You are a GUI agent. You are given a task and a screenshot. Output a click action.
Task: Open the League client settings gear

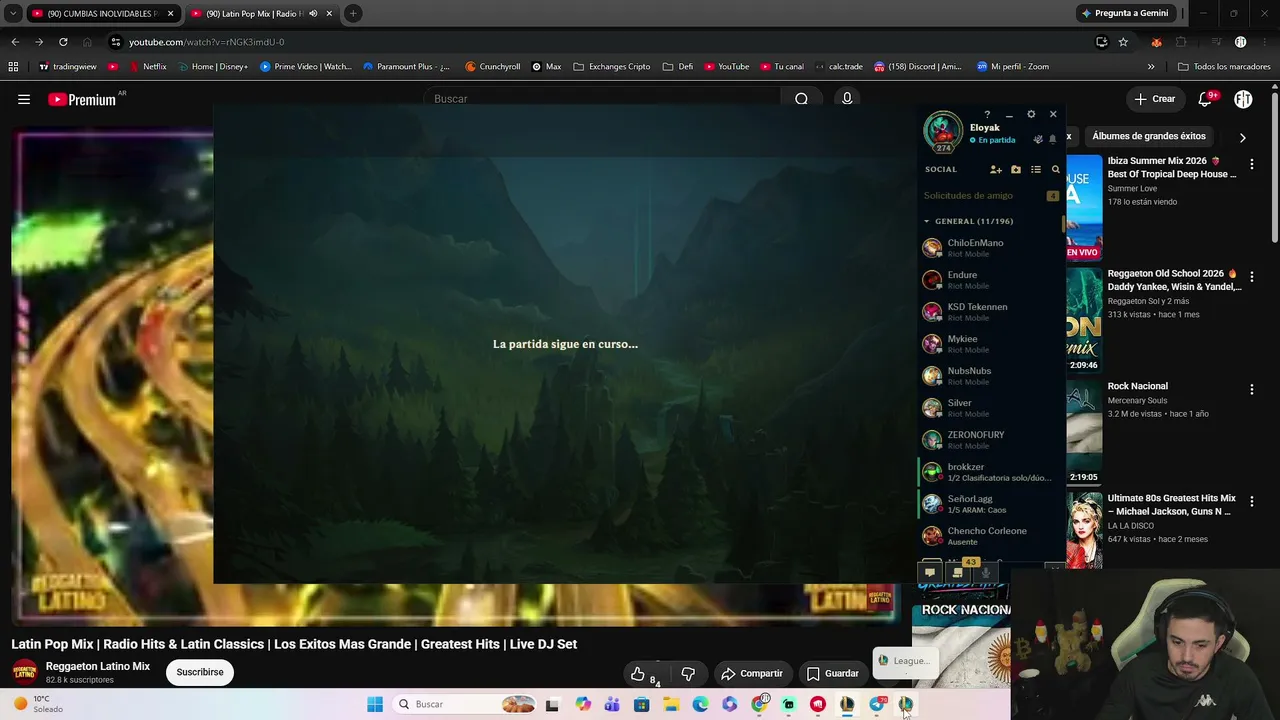[1031, 114]
